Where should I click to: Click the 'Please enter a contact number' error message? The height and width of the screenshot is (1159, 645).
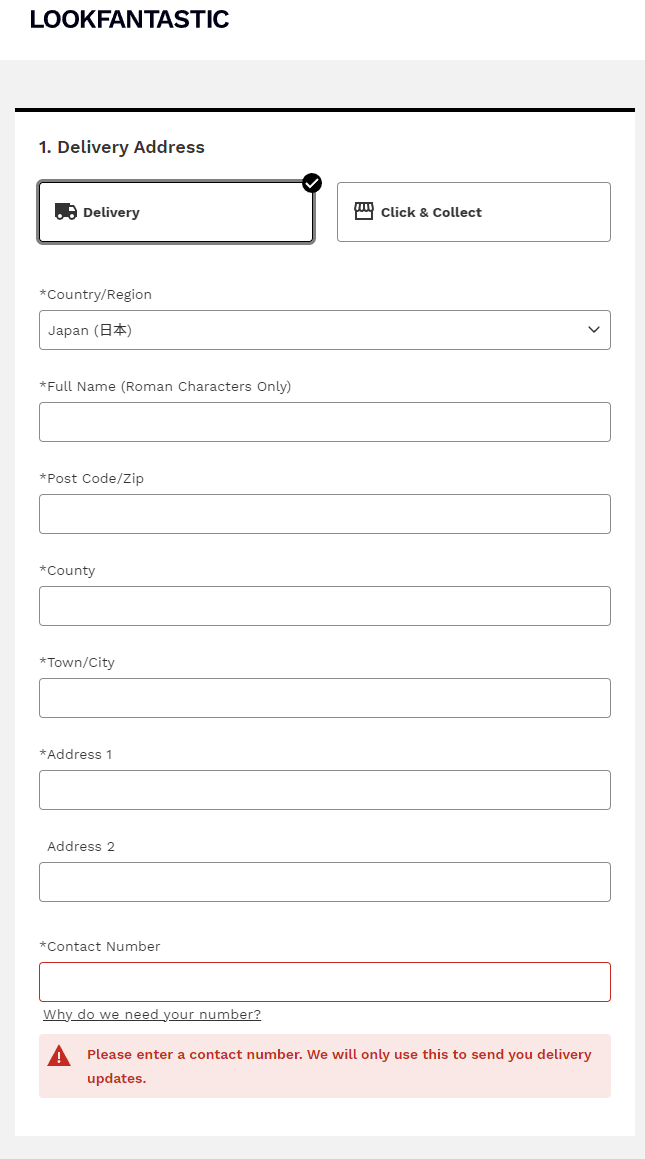[339, 1066]
